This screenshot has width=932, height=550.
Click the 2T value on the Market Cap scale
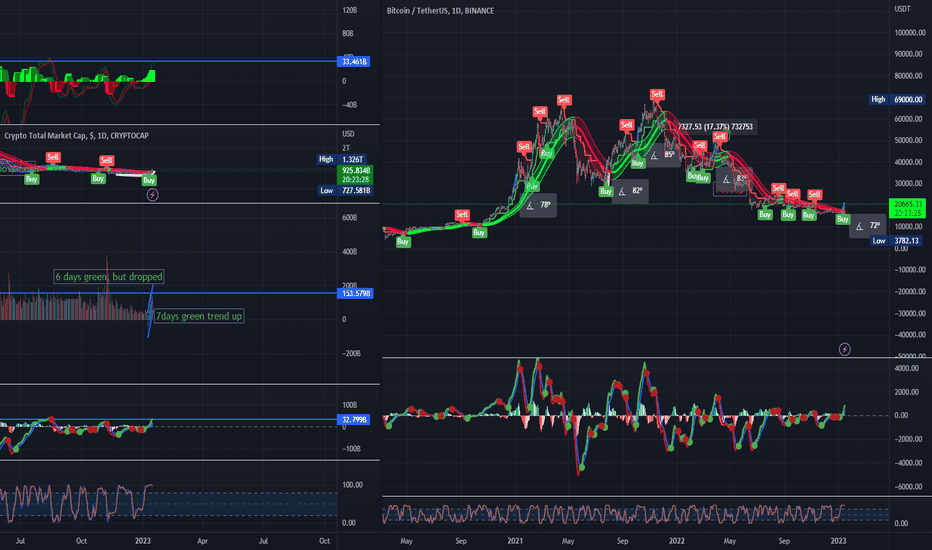click(346, 148)
